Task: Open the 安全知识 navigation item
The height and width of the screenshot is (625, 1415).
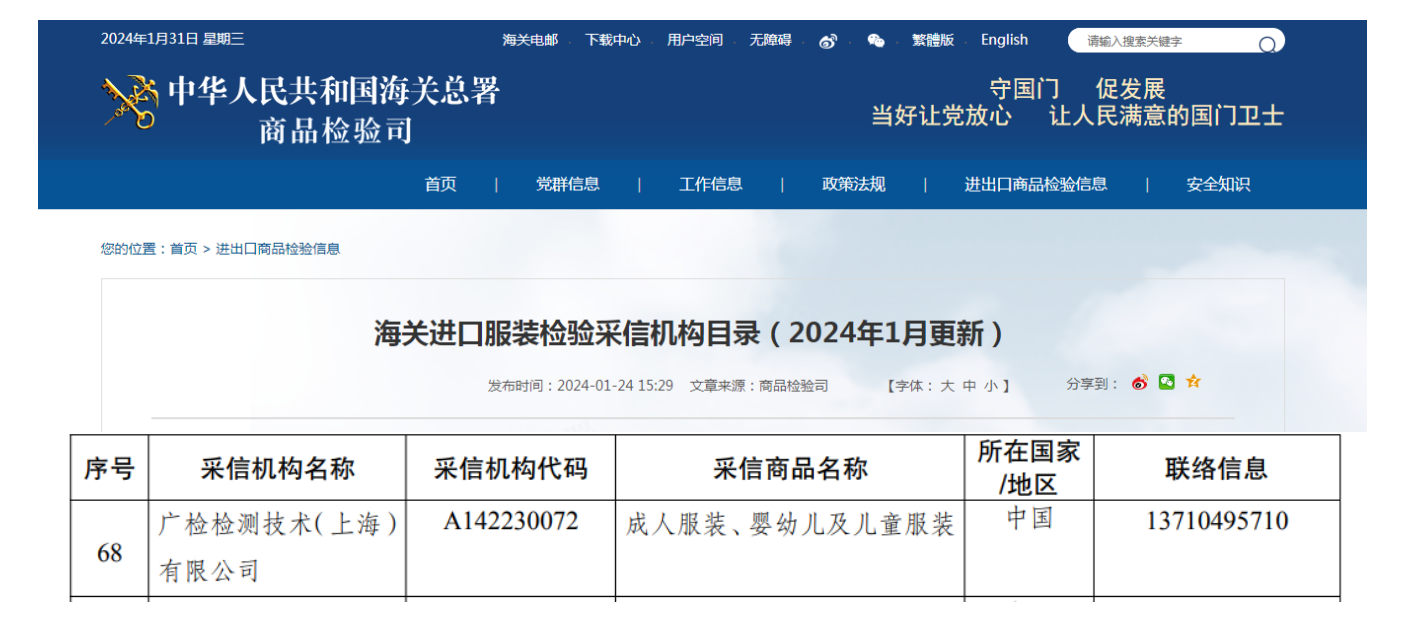Action: [1218, 184]
